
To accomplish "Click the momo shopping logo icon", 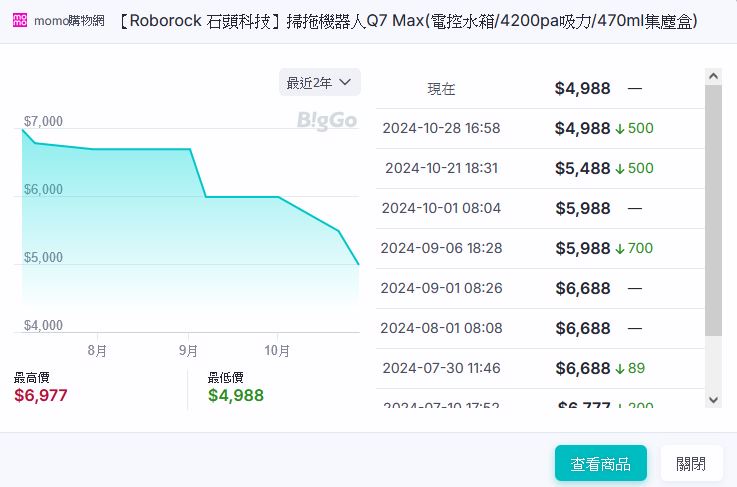I will 20,21.
